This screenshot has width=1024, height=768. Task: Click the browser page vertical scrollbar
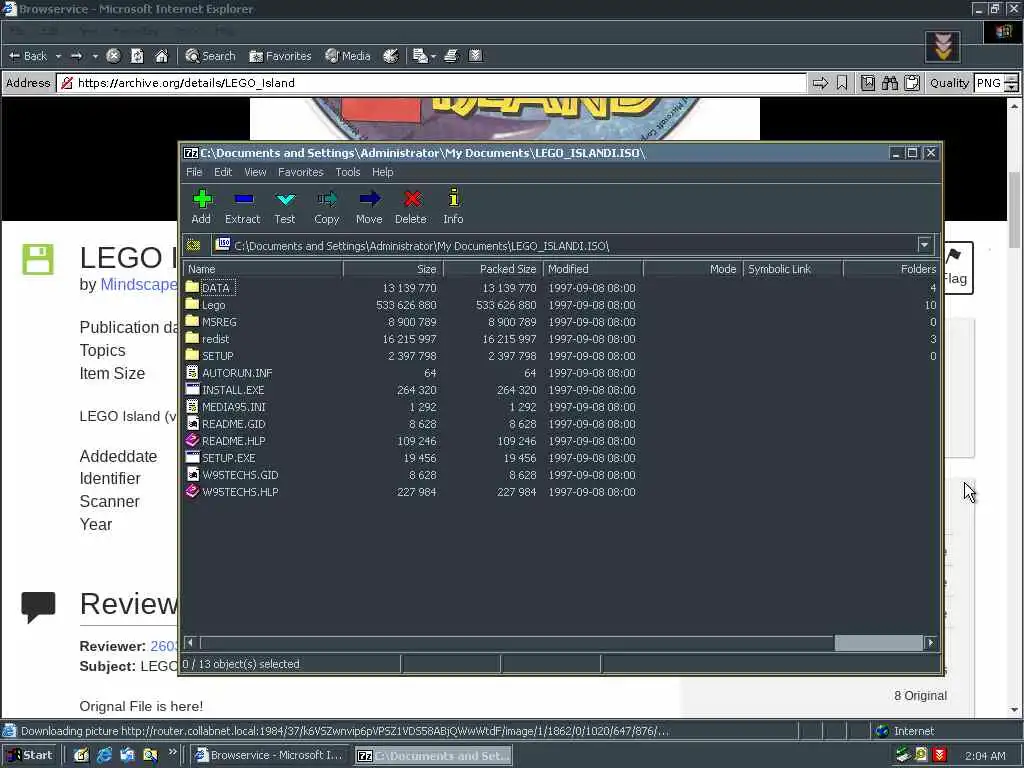click(x=1014, y=408)
